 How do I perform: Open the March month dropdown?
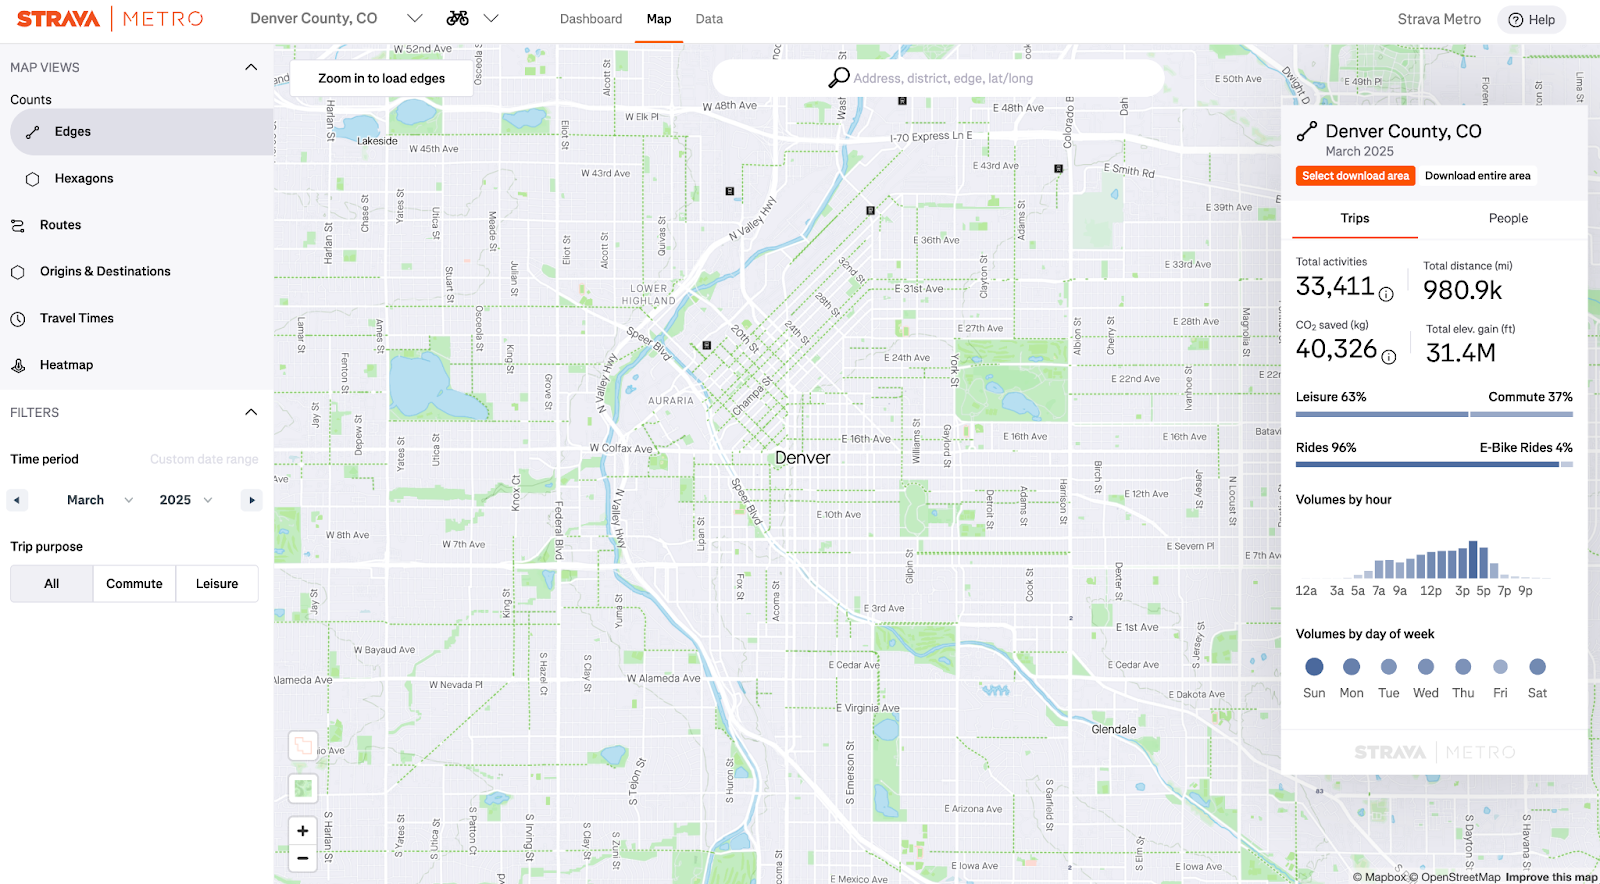click(100, 500)
